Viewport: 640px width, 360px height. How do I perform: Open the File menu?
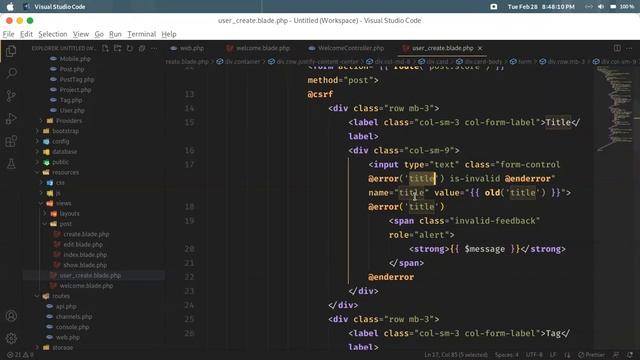coord(9,34)
